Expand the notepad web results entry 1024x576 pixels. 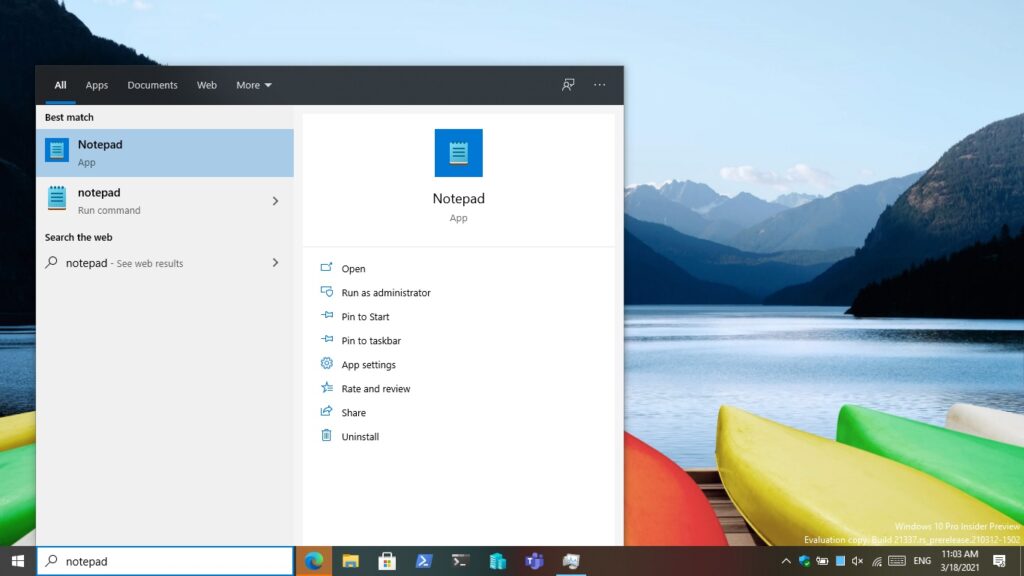275,263
